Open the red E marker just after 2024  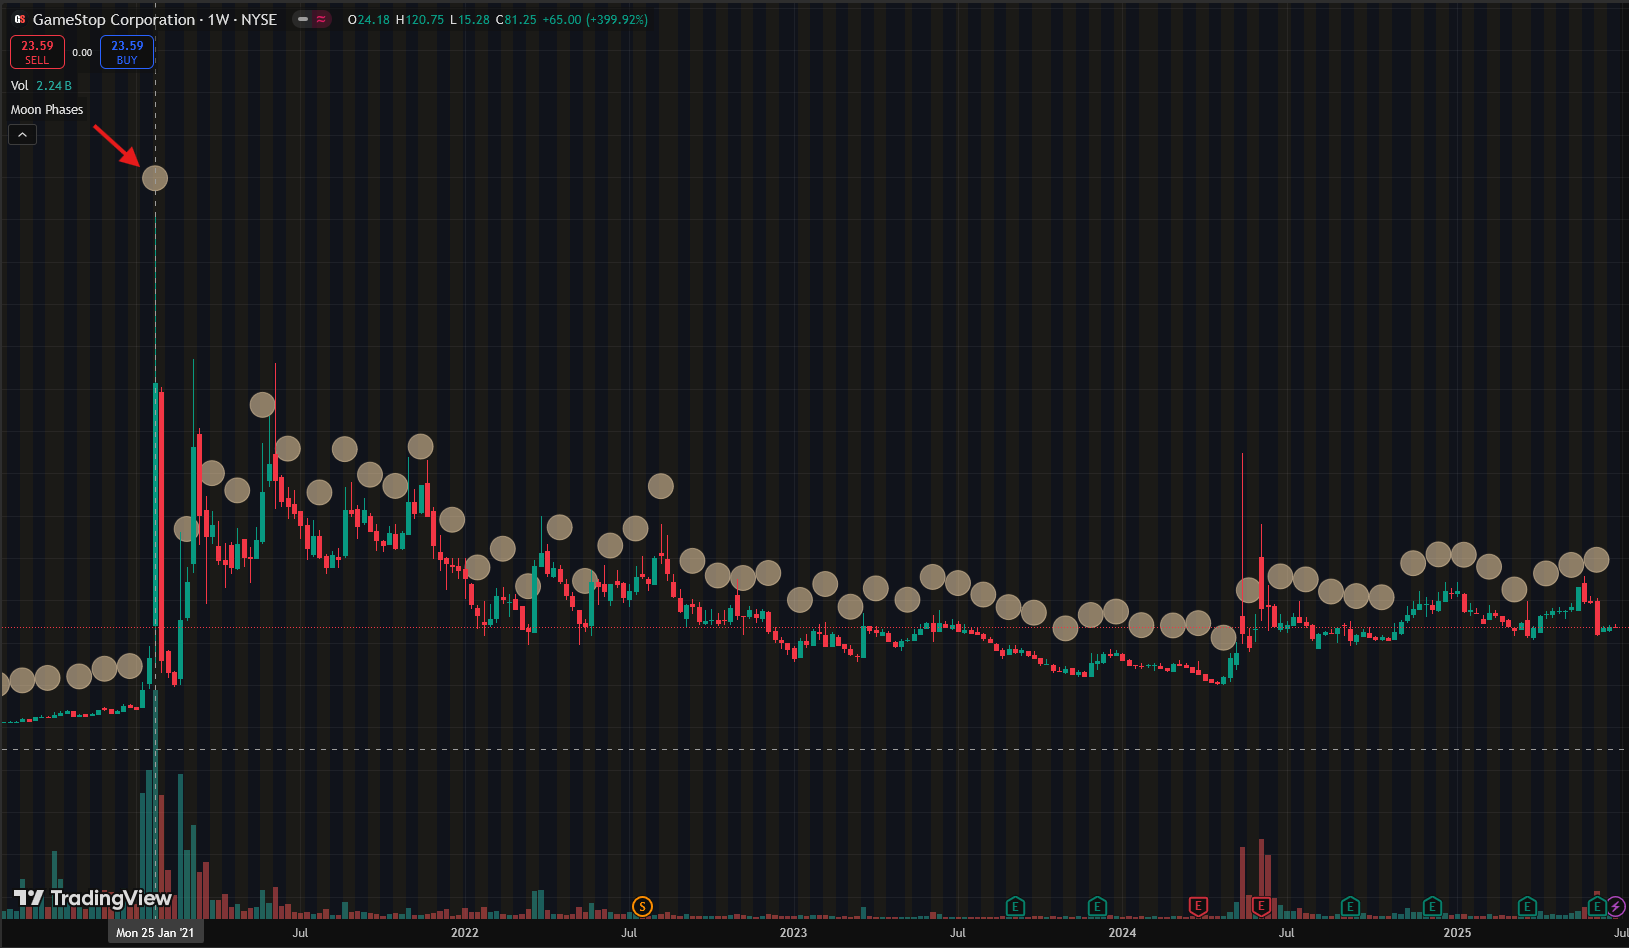tap(1198, 907)
